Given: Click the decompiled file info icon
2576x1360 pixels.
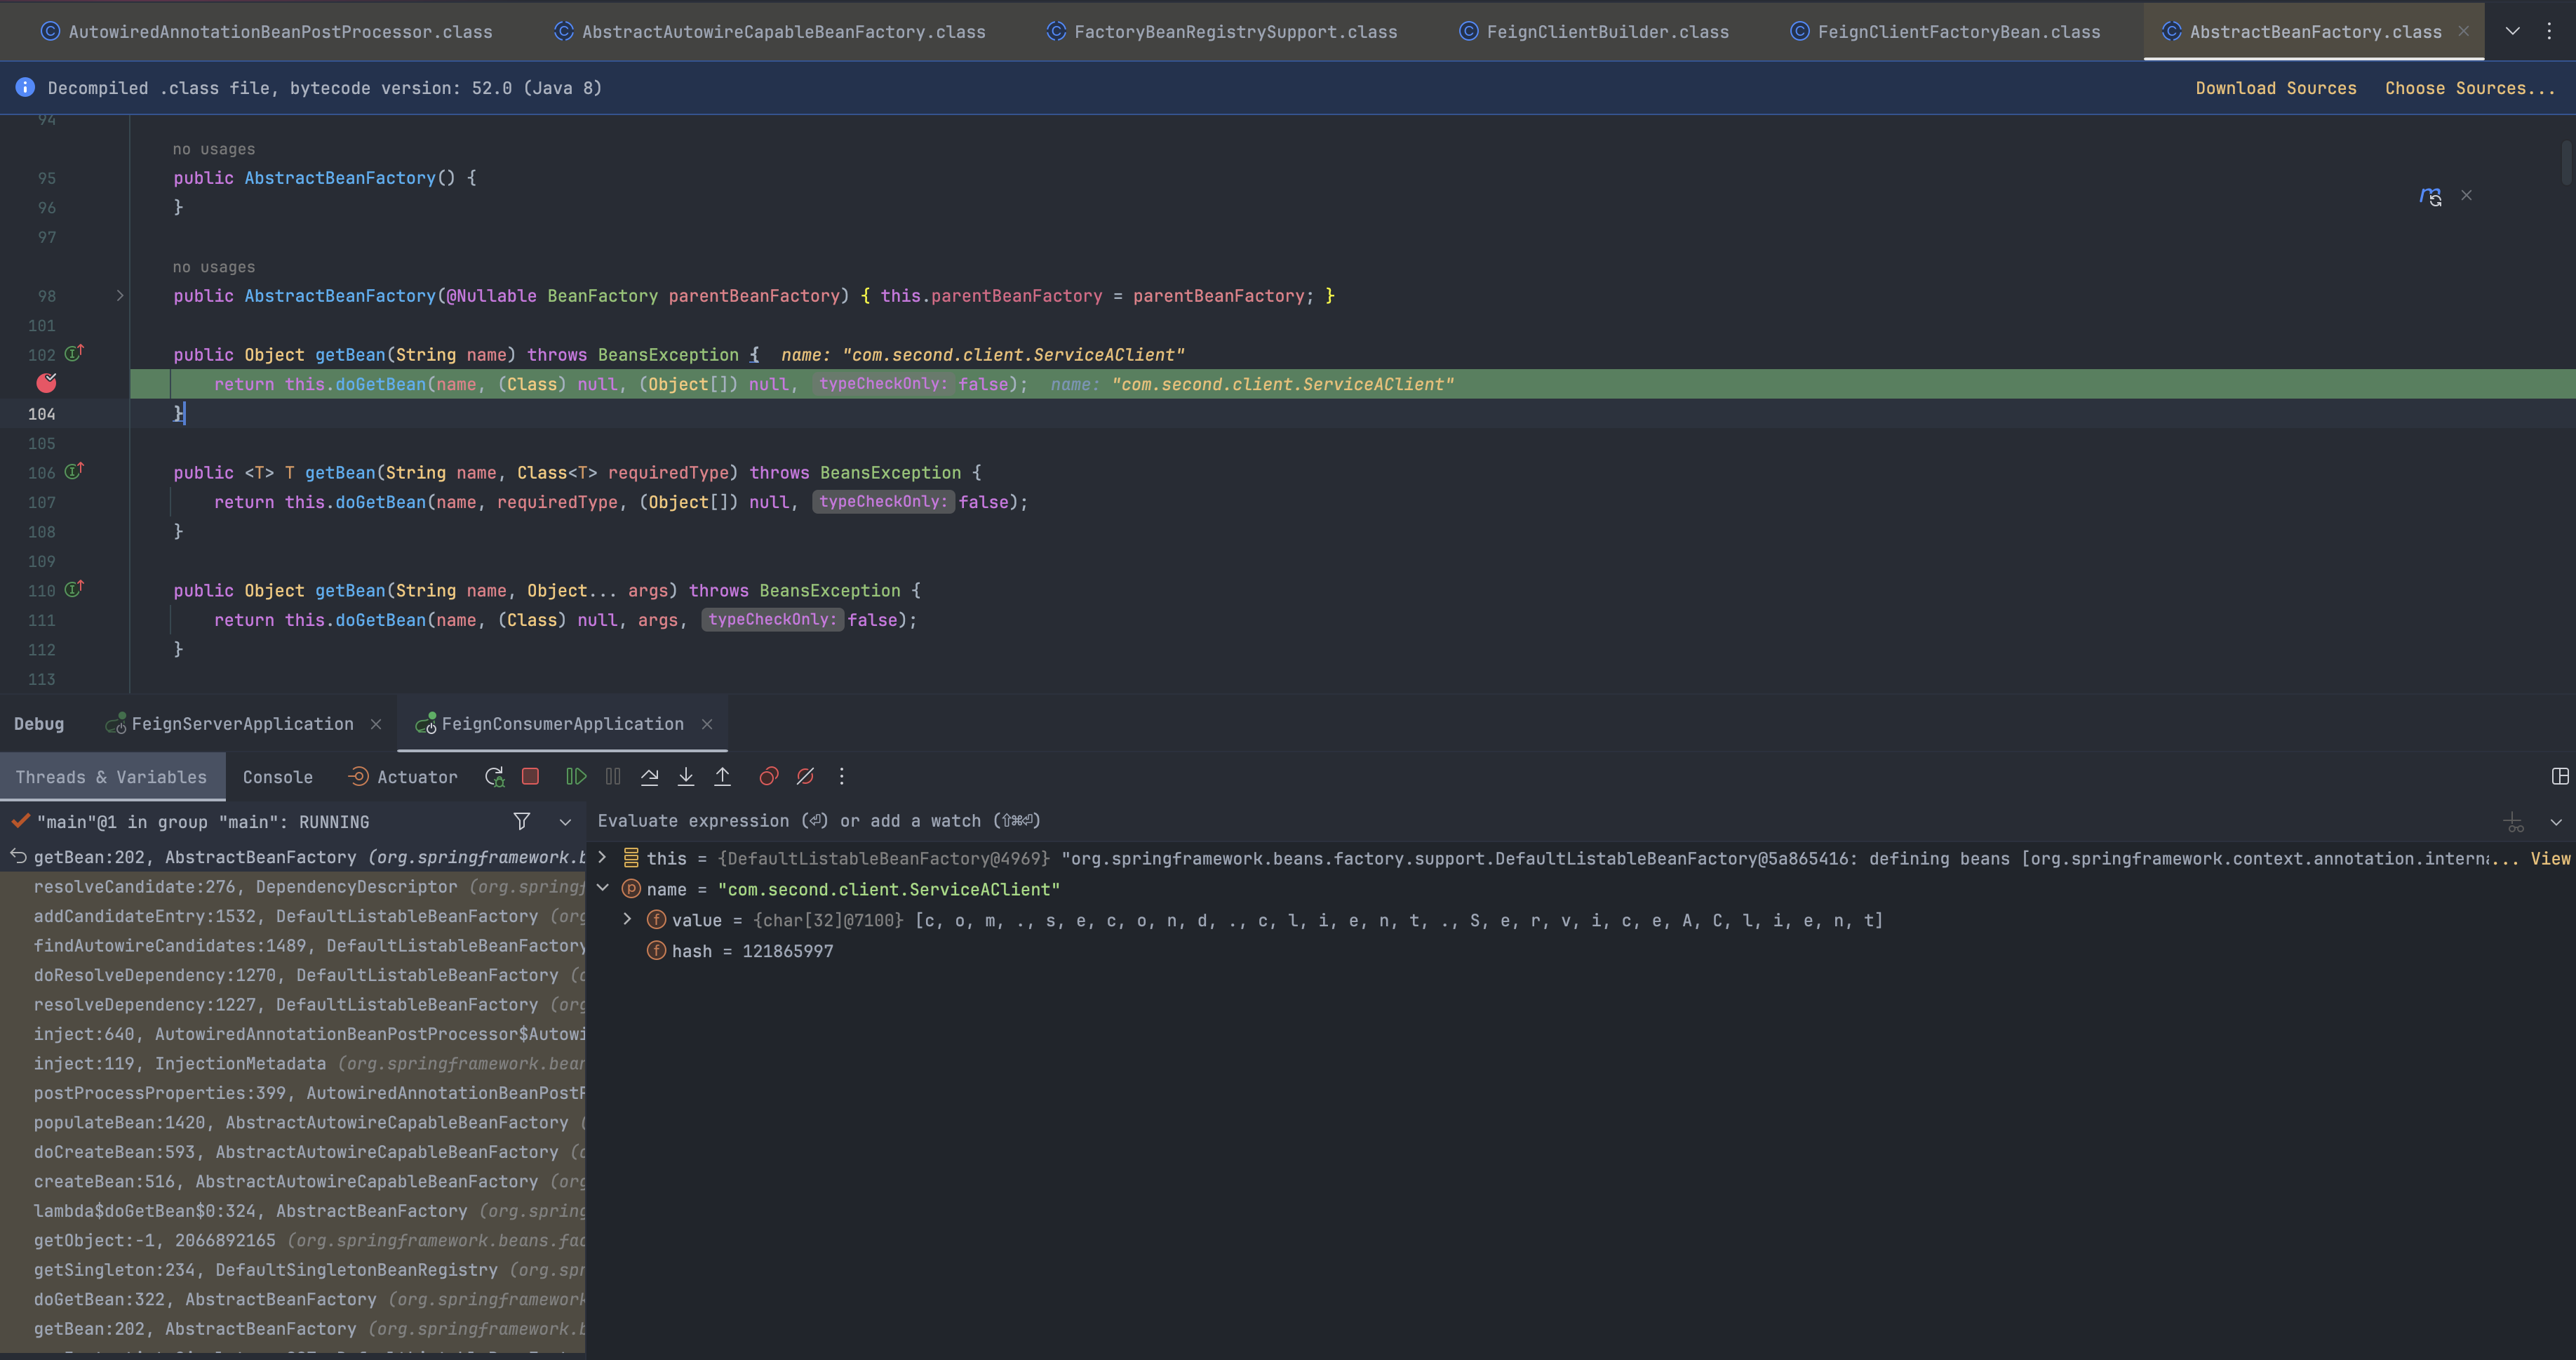Looking at the screenshot, I should 25,87.
